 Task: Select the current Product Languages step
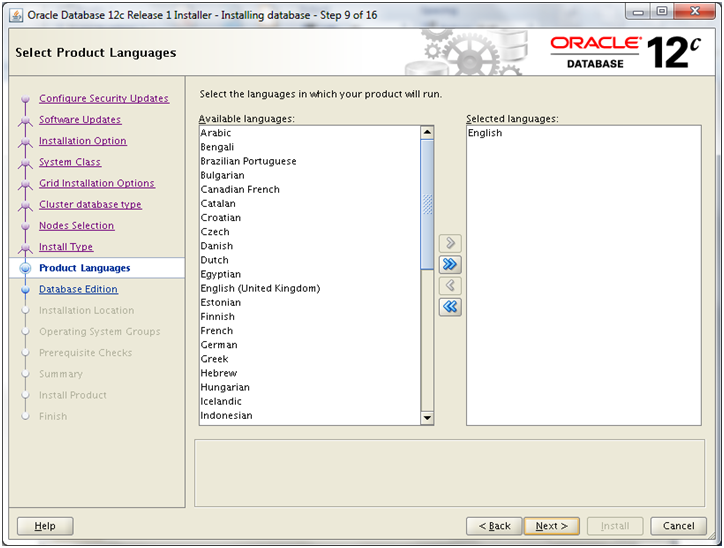(x=84, y=268)
